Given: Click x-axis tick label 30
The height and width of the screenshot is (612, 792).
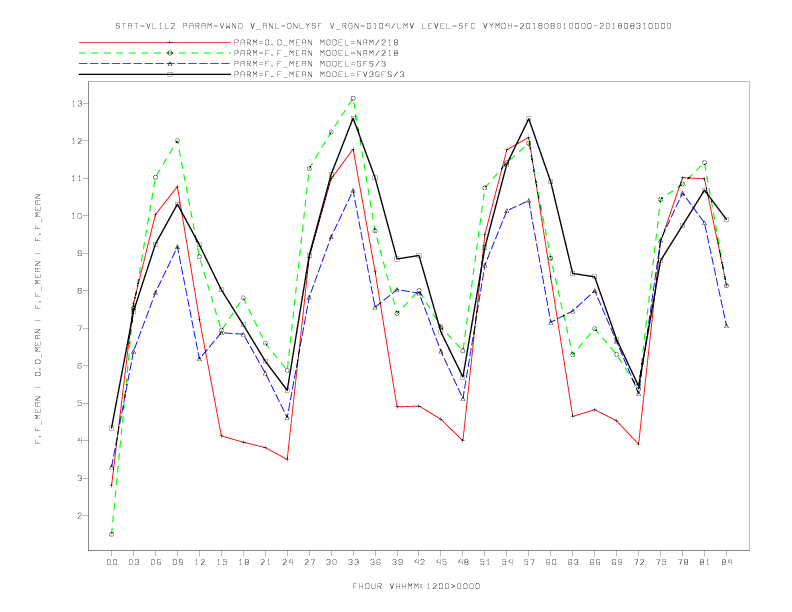Looking at the screenshot, I should point(331,562).
